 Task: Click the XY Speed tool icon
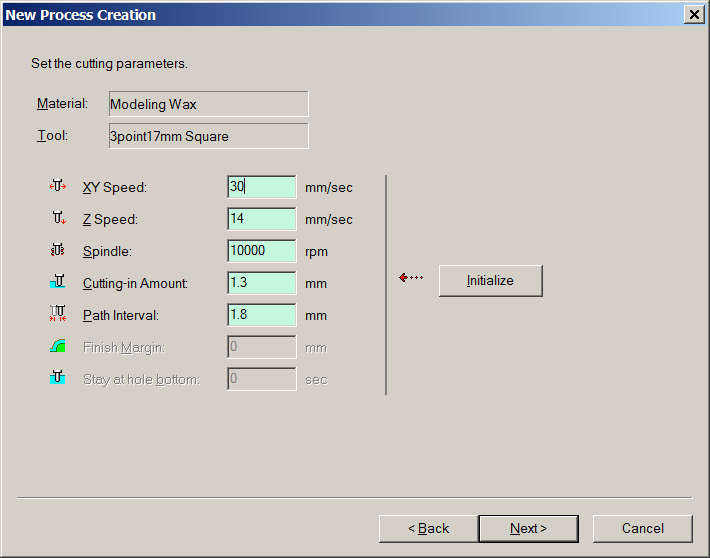(58, 186)
